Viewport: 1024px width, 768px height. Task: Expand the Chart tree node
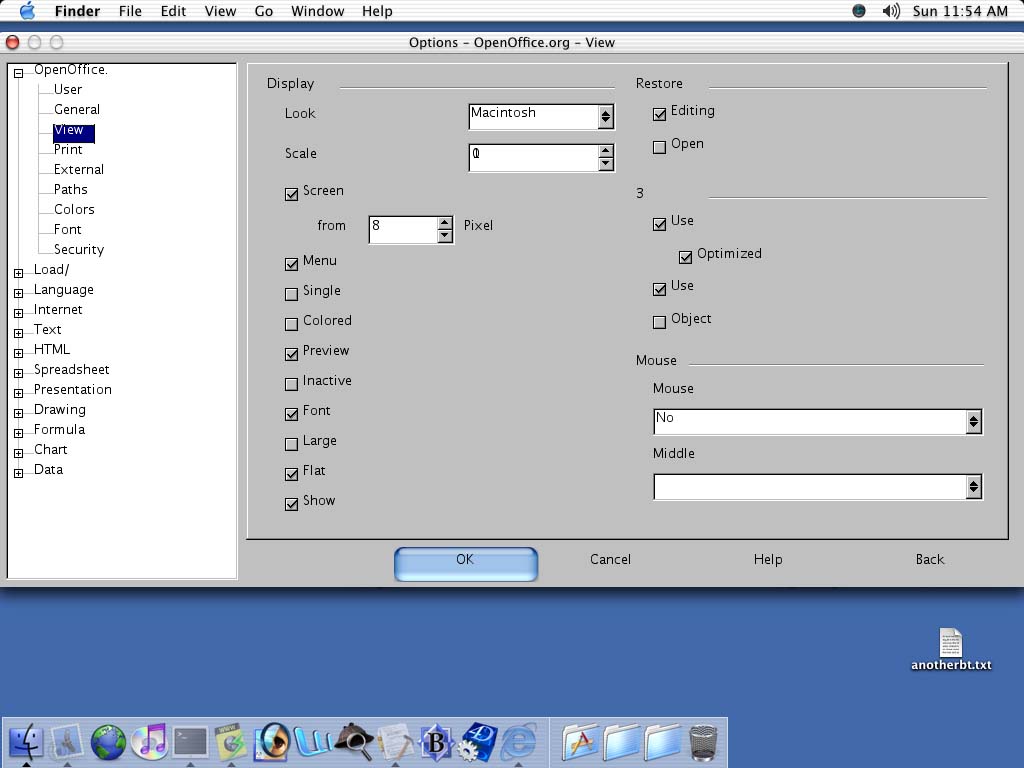coord(18,453)
